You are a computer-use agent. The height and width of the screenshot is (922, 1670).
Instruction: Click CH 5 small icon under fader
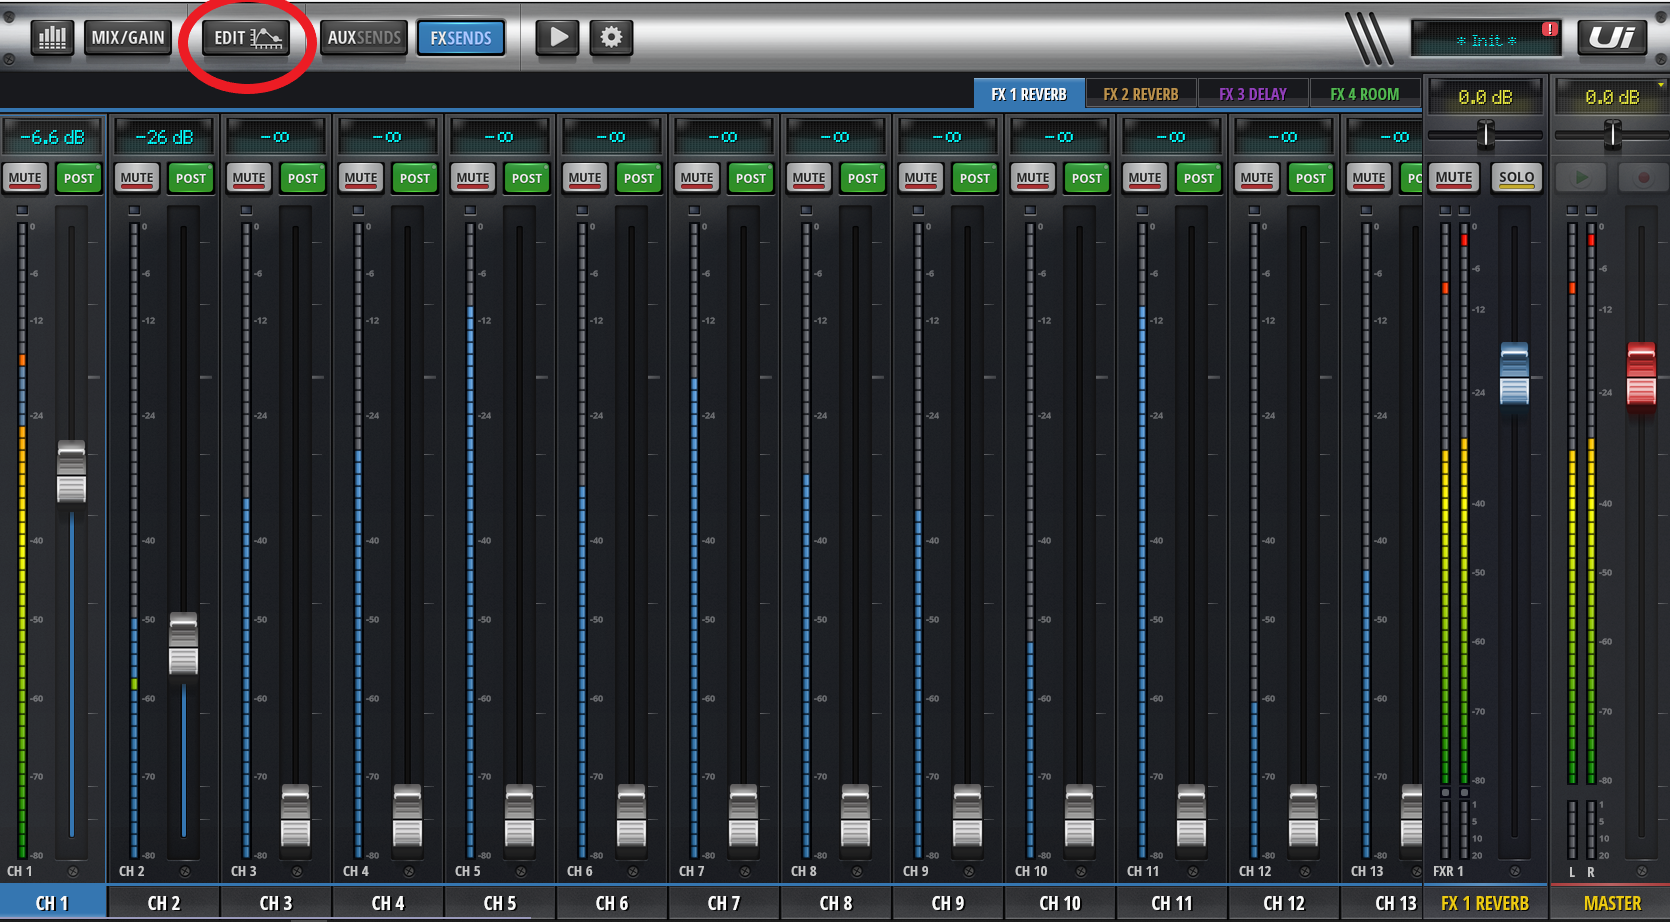(521, 871)
